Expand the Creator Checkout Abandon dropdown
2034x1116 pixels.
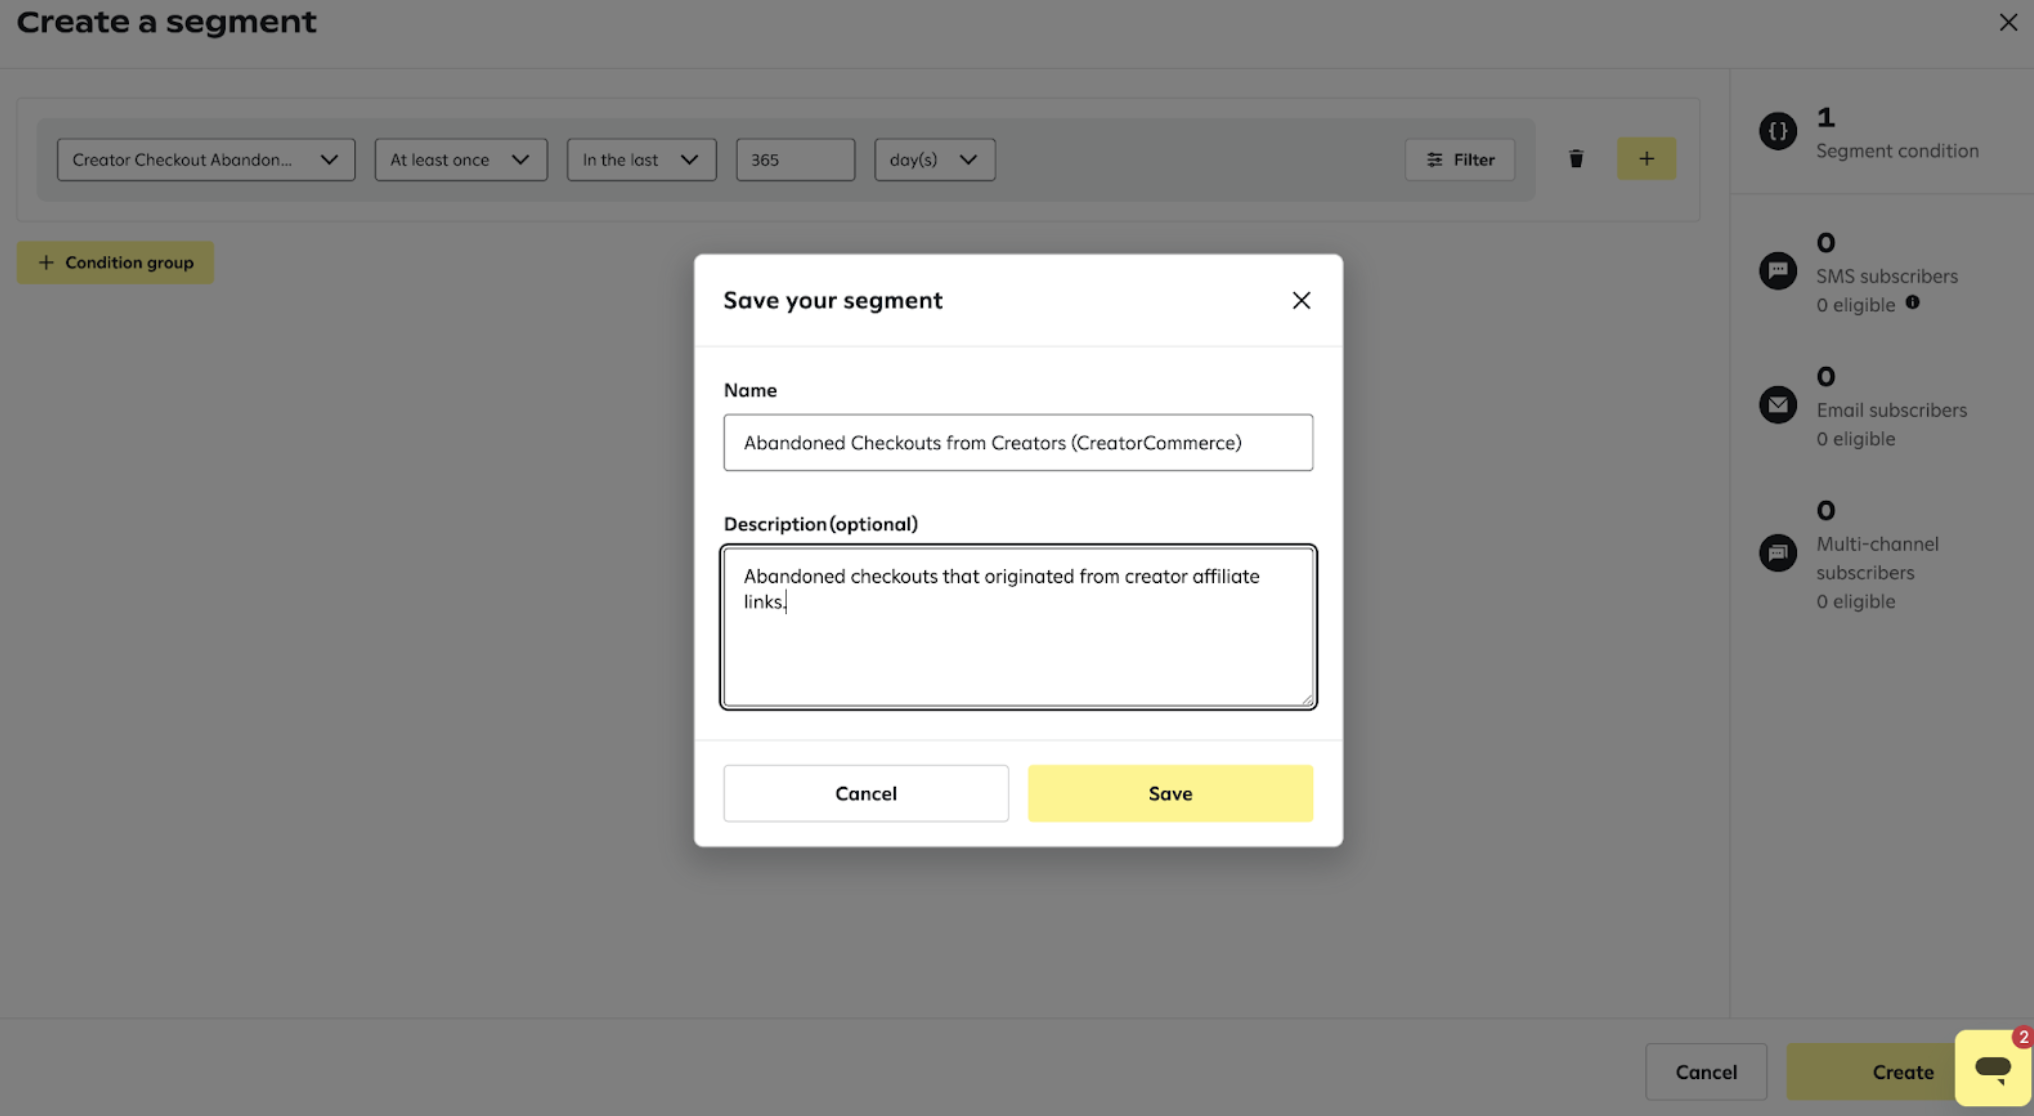coord(206,160)
